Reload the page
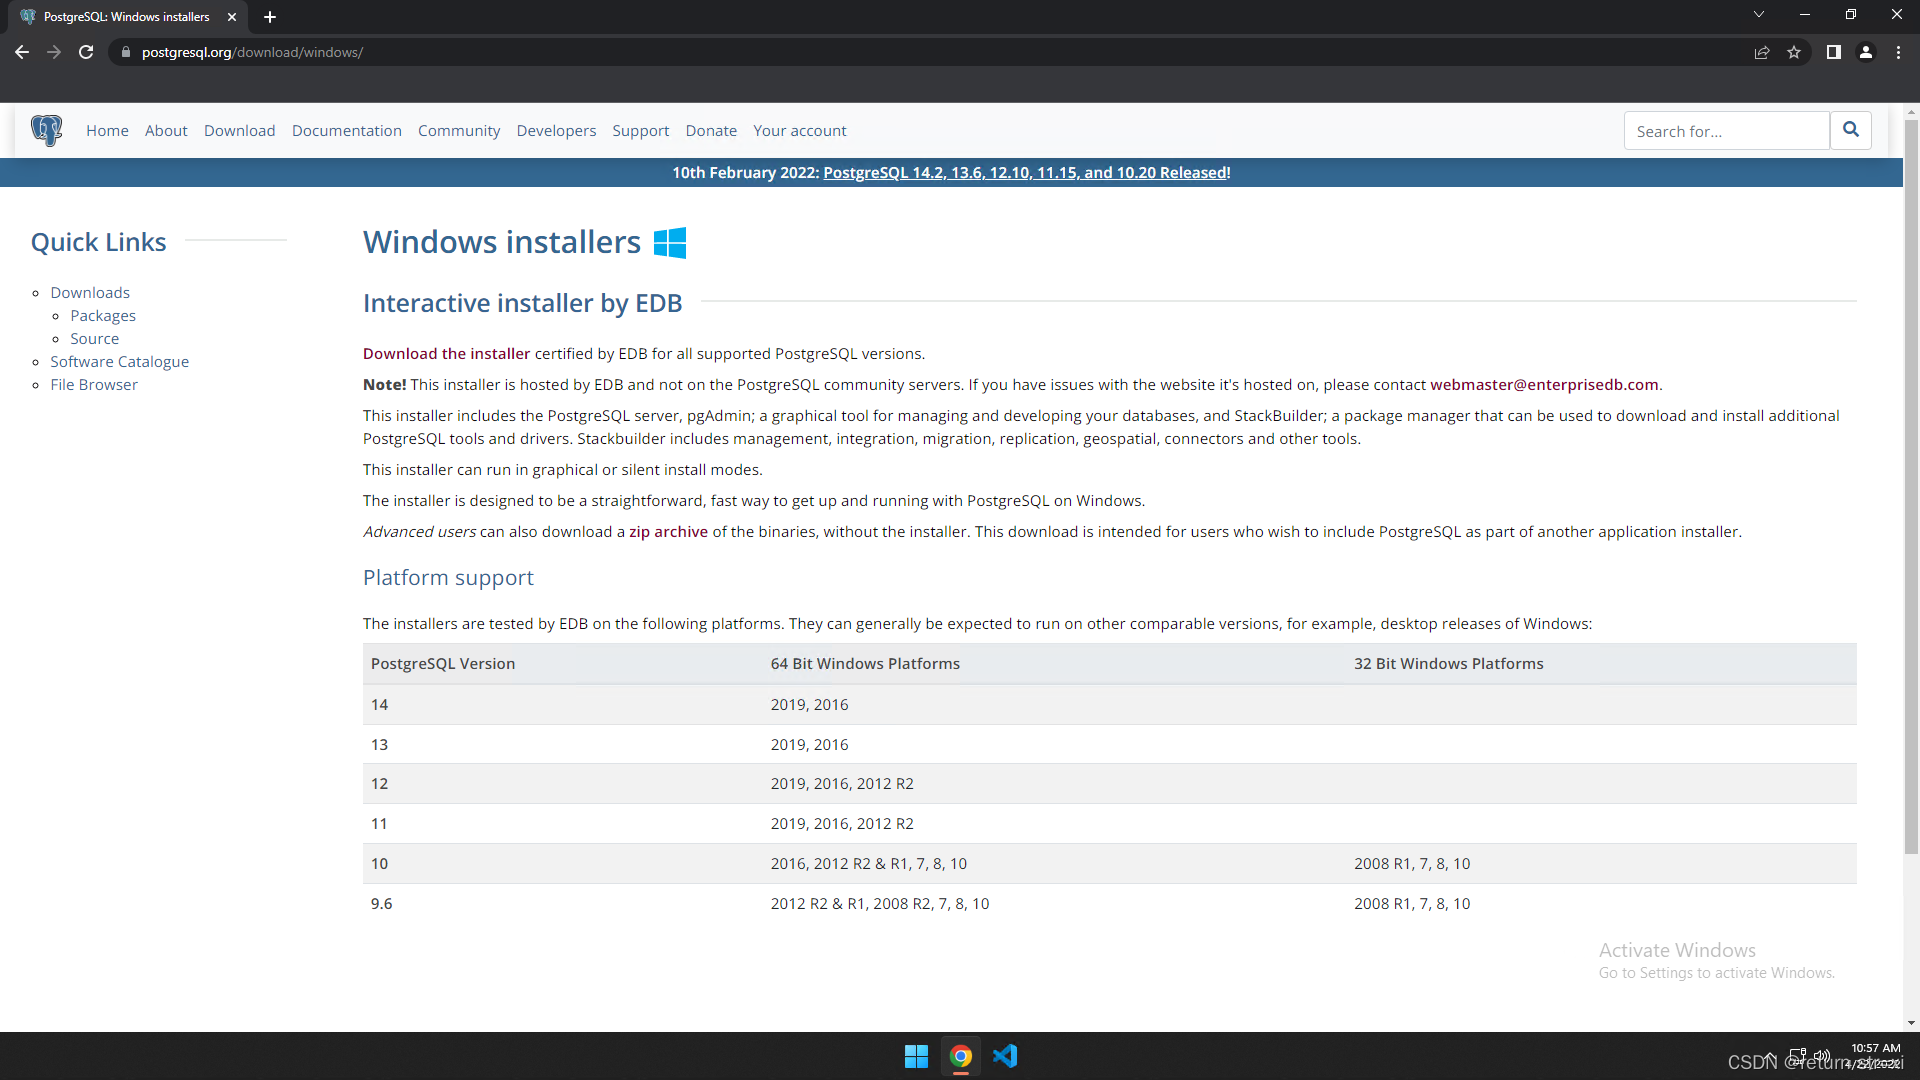 click(86, 52)
